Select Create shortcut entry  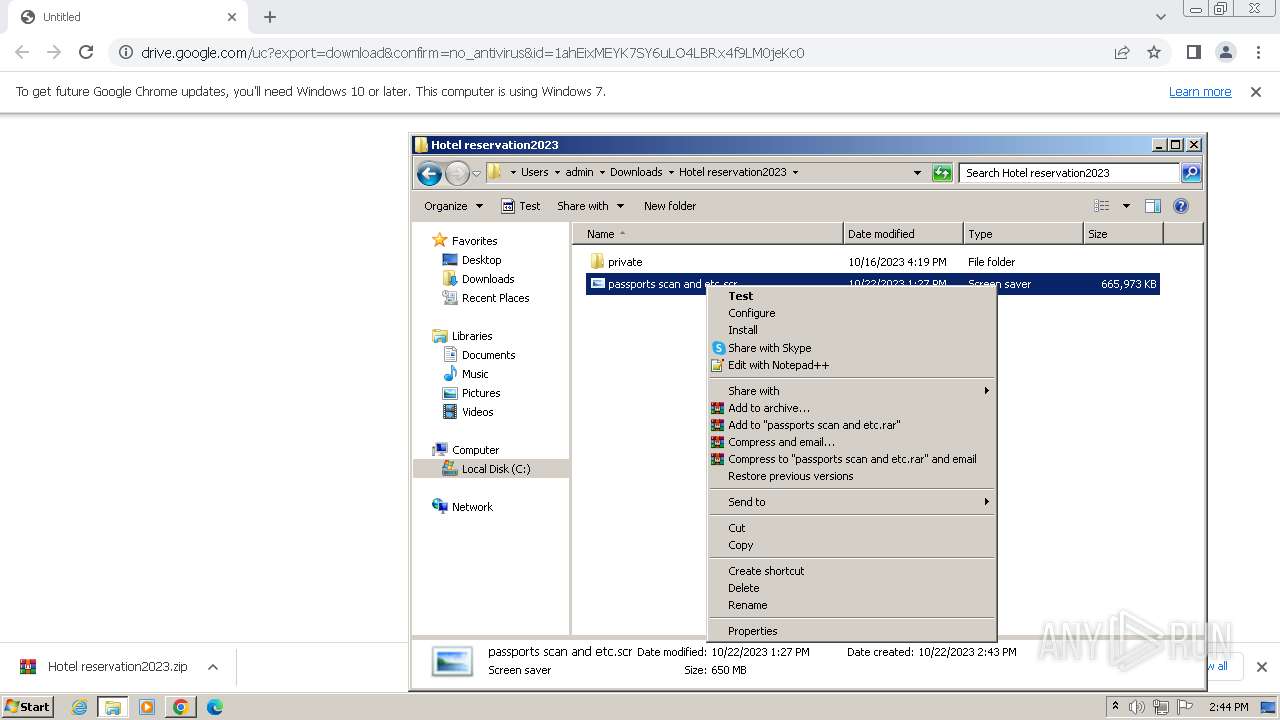(766, 571)
